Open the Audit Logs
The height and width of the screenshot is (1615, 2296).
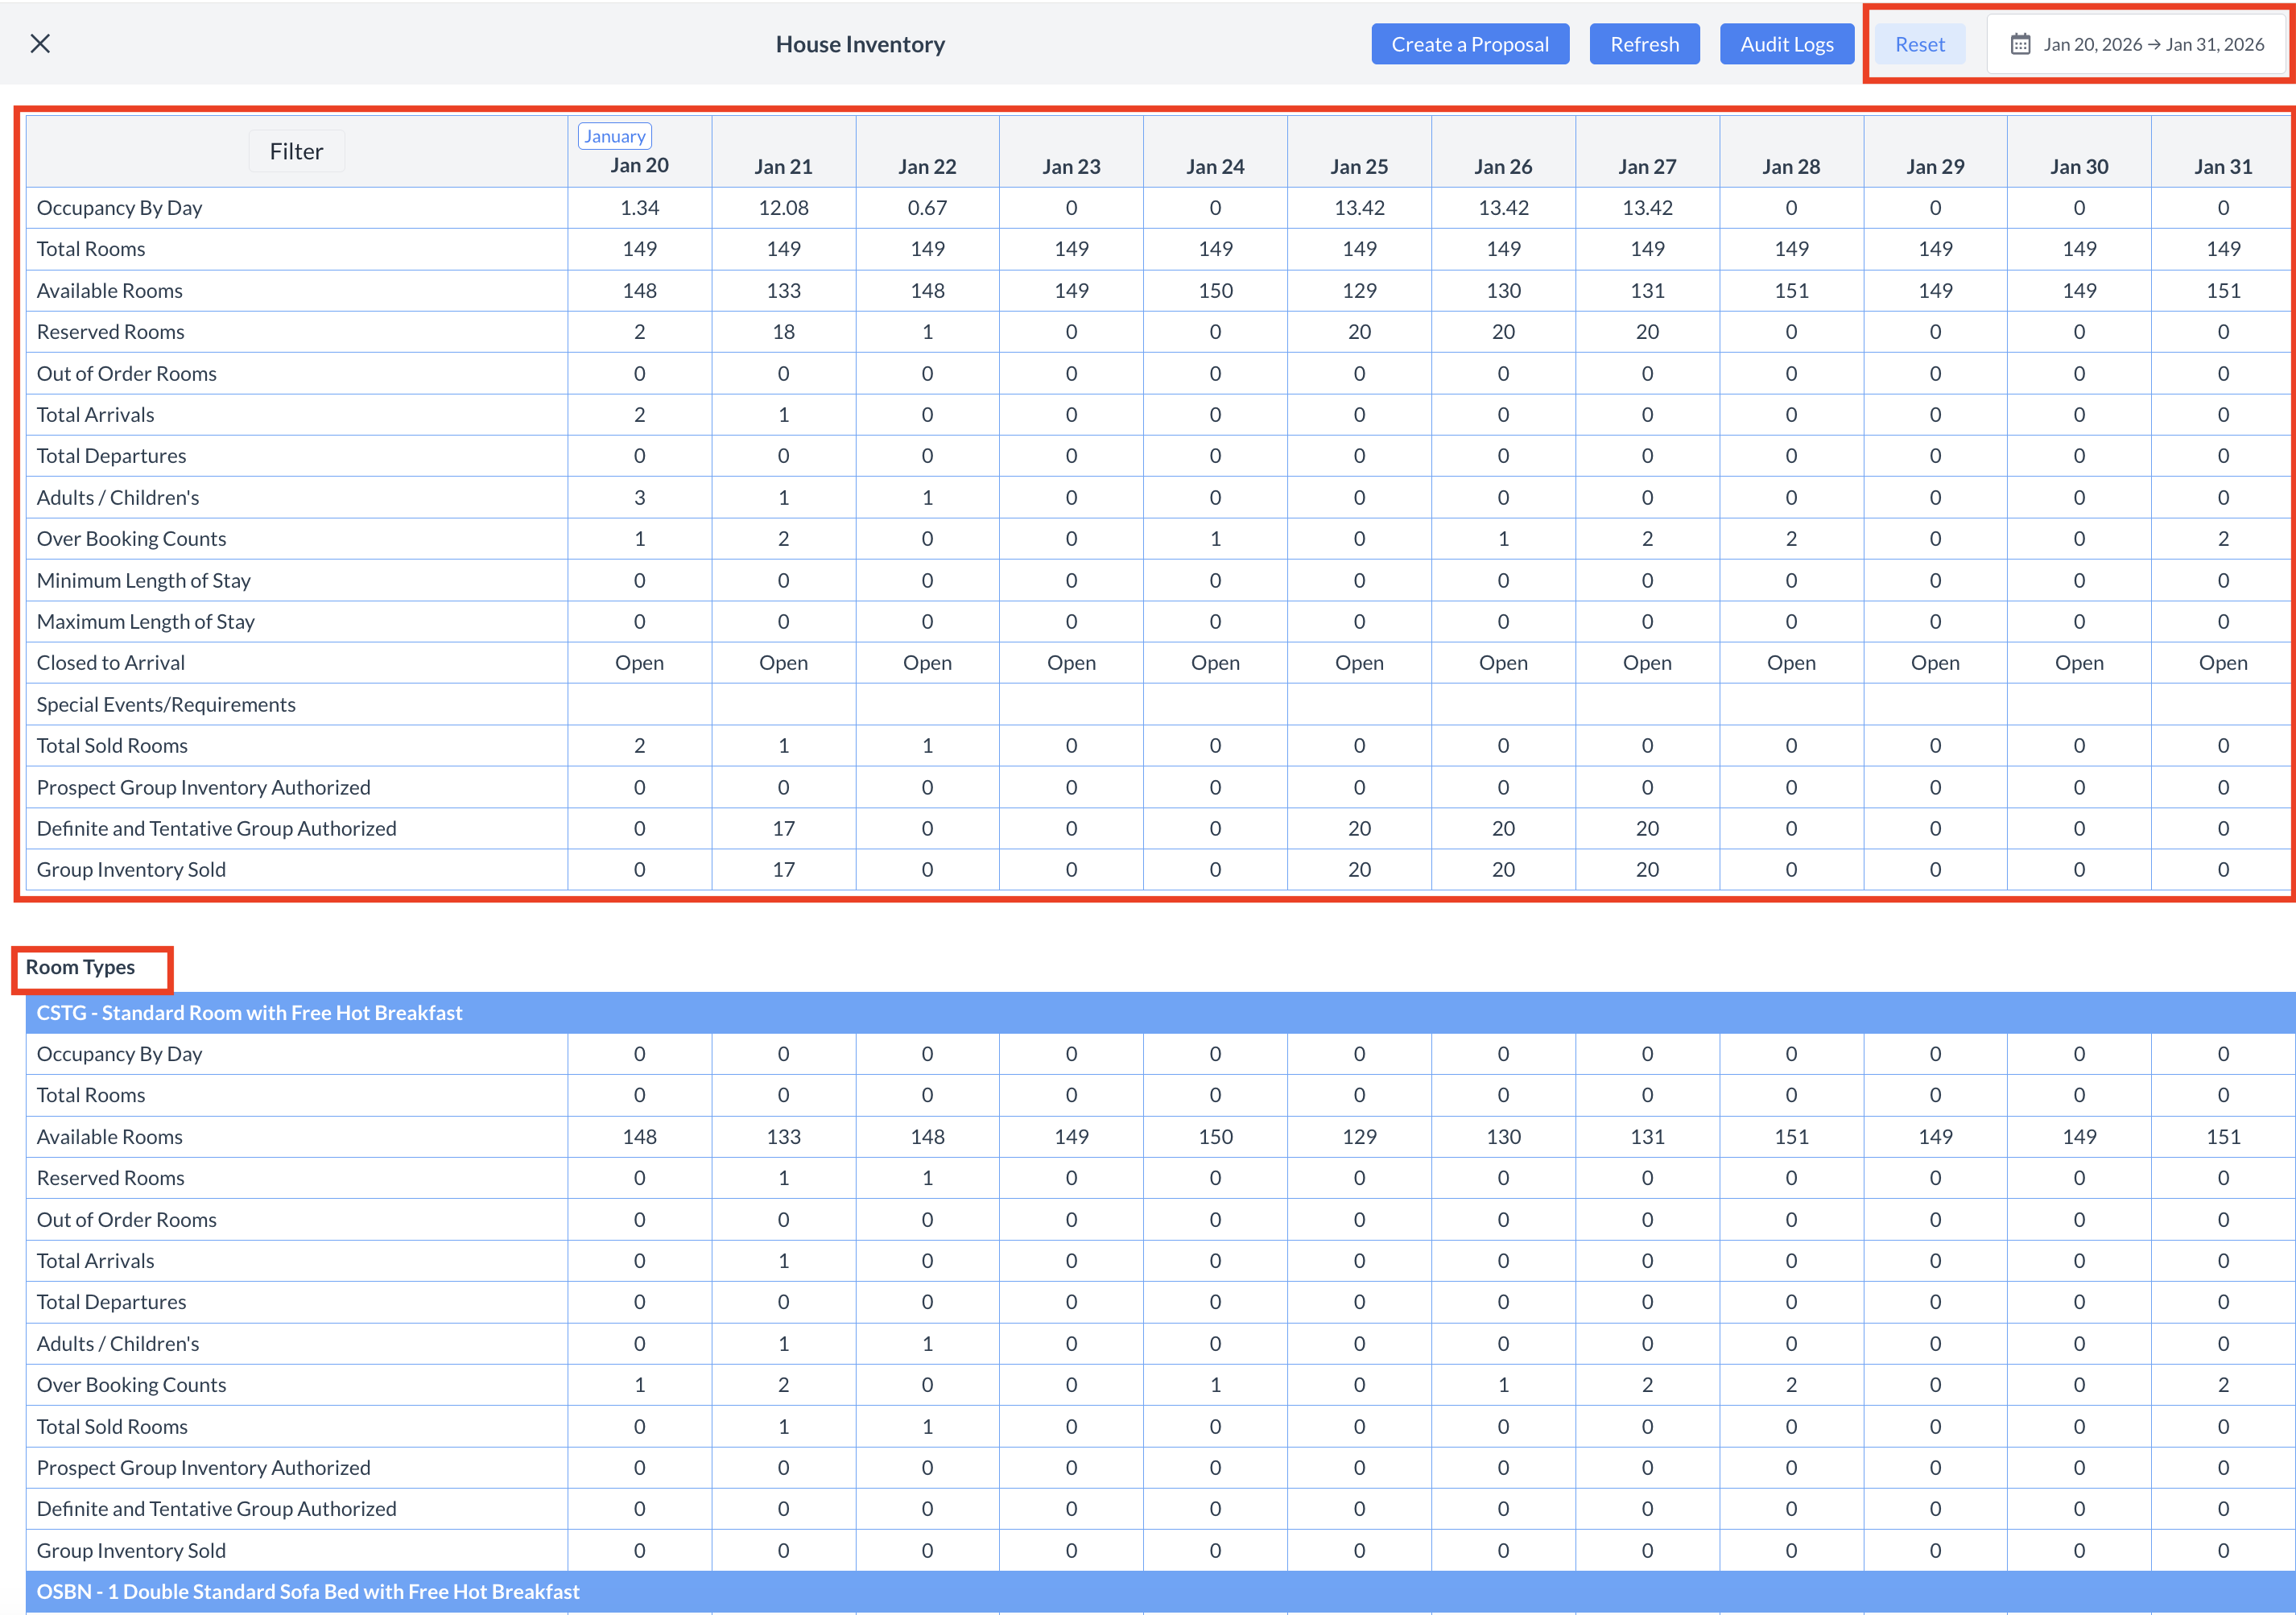[x=1786, y=44]
